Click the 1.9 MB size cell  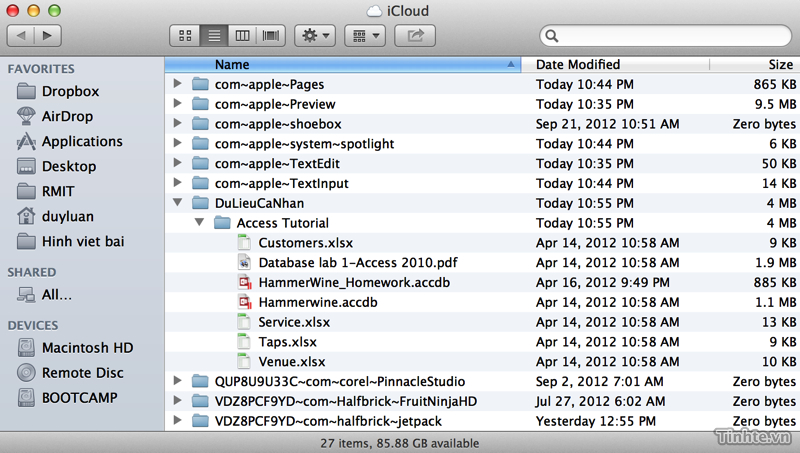tap(776, 263)
